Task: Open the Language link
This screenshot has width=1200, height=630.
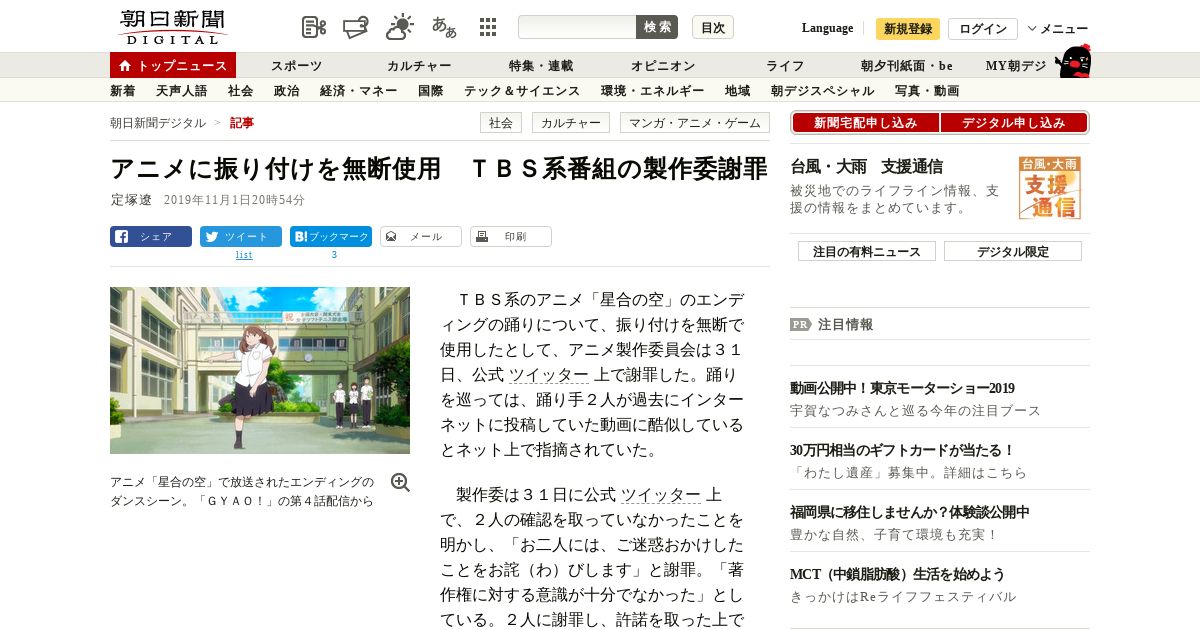Action: pyautogui.click(x=827, y=28)
